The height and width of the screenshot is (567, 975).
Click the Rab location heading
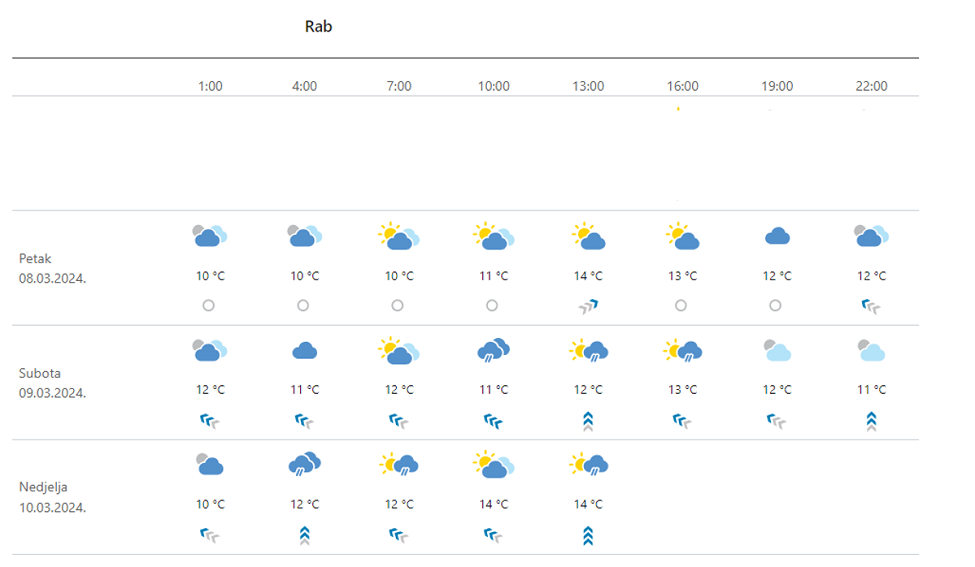point(318,27)
